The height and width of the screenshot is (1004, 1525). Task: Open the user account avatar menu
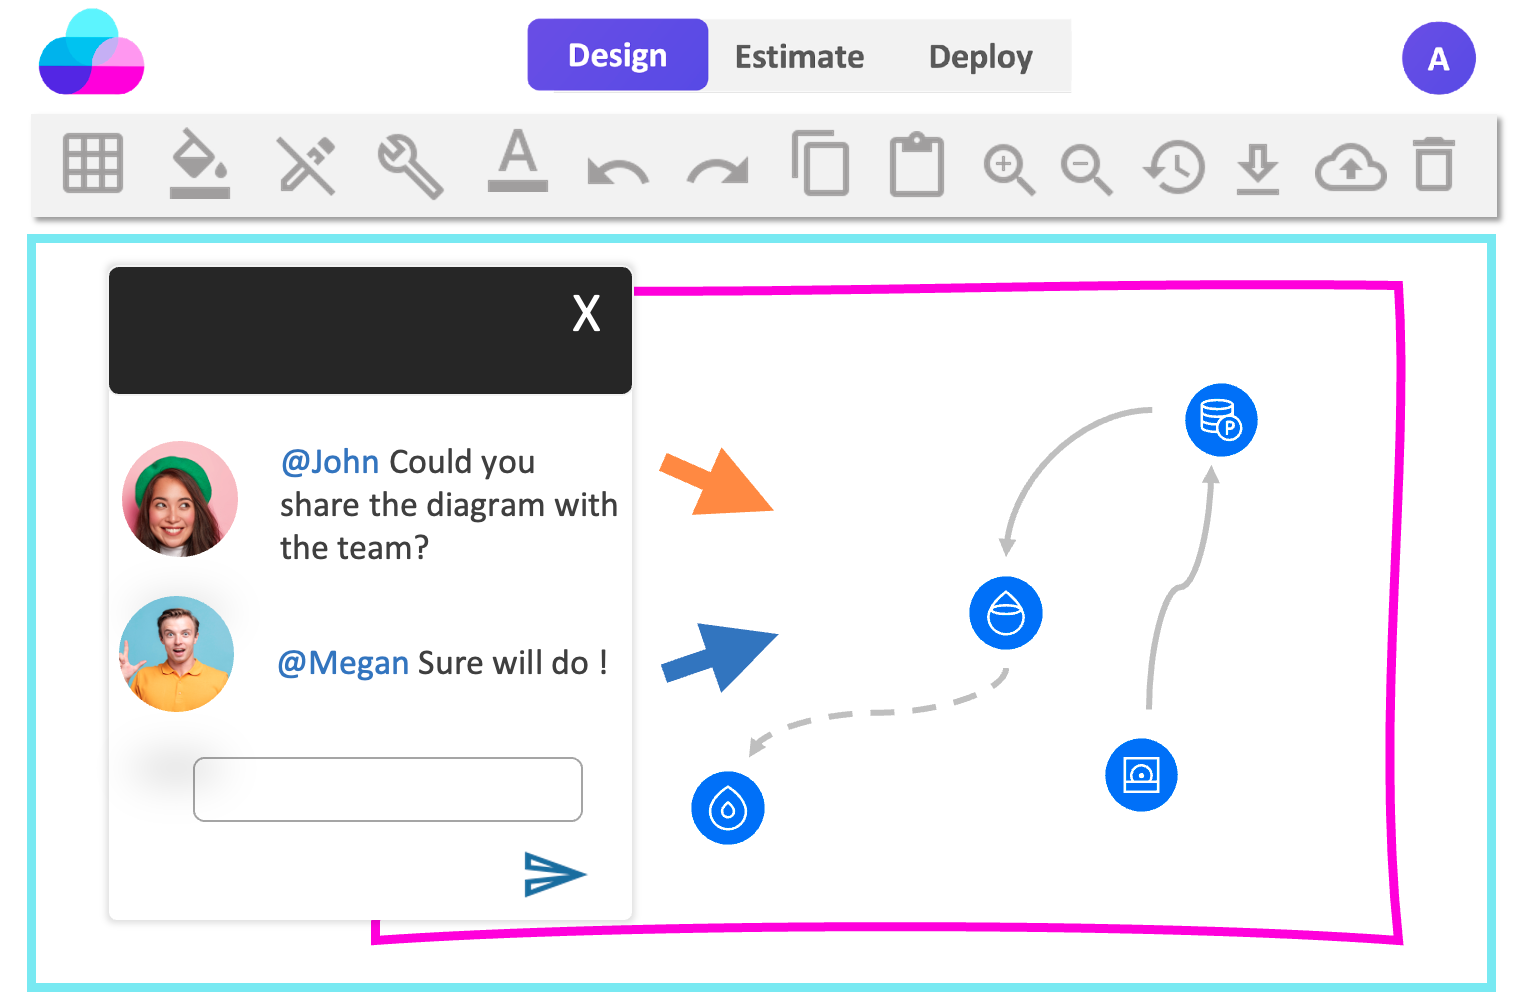pyautogui.click(x=1438, y=58)
